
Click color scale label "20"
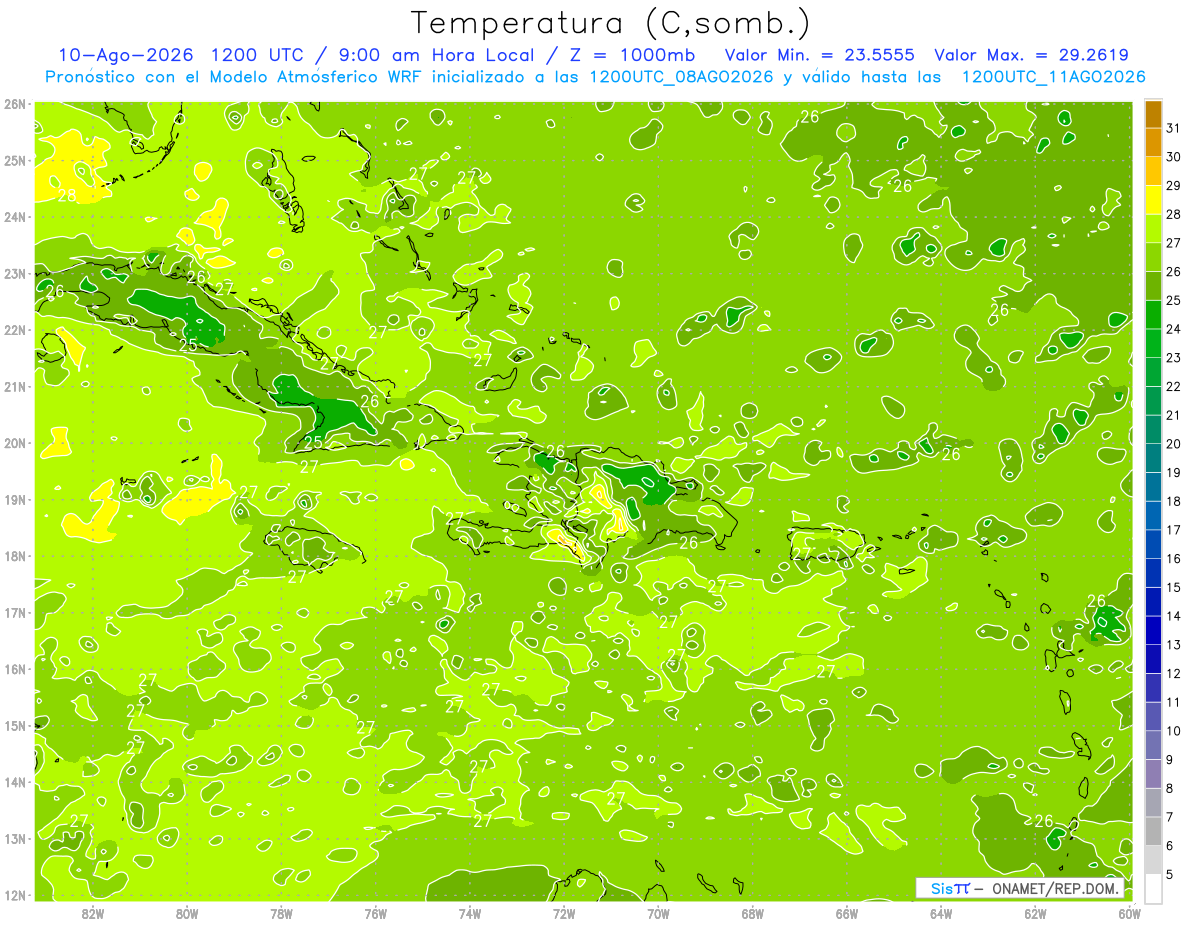pos(1174,444)
